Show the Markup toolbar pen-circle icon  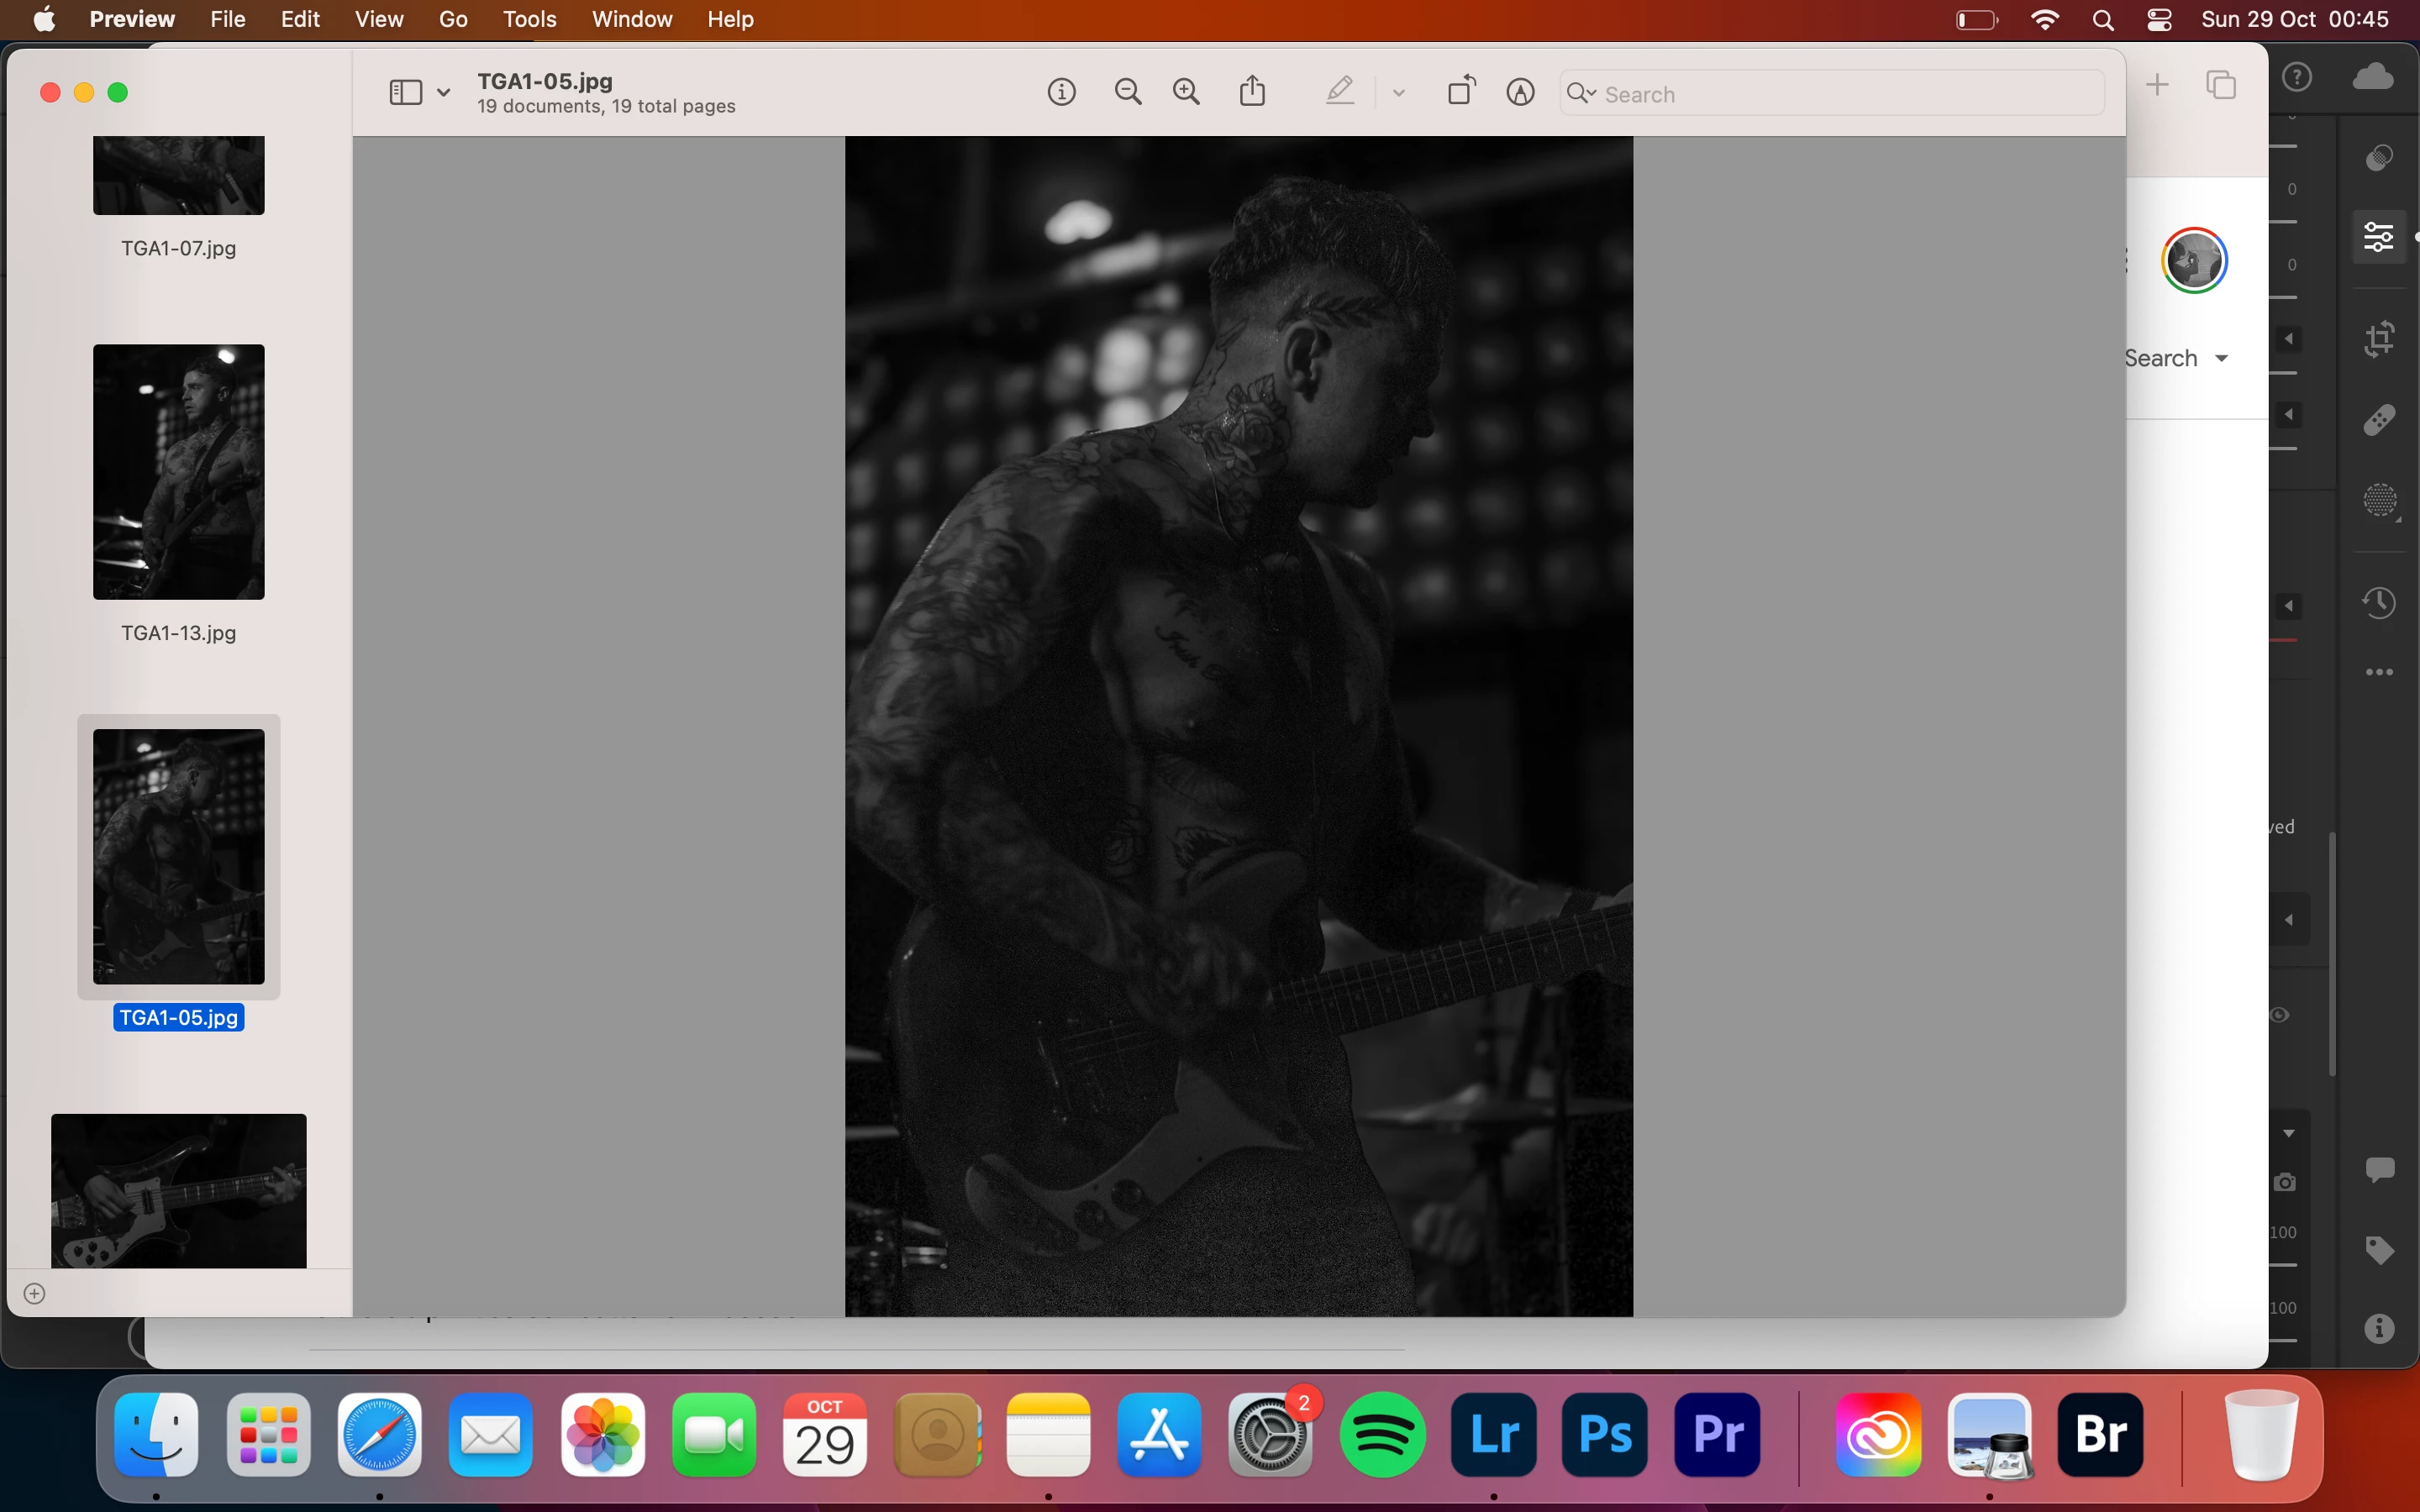(1520, 93)
